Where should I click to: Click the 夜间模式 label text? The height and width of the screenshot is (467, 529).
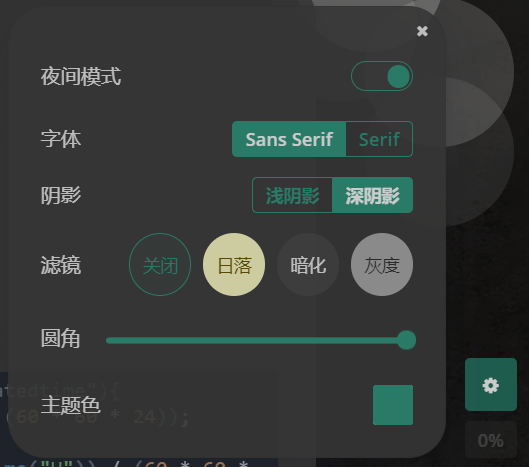[x=81, y=76]
